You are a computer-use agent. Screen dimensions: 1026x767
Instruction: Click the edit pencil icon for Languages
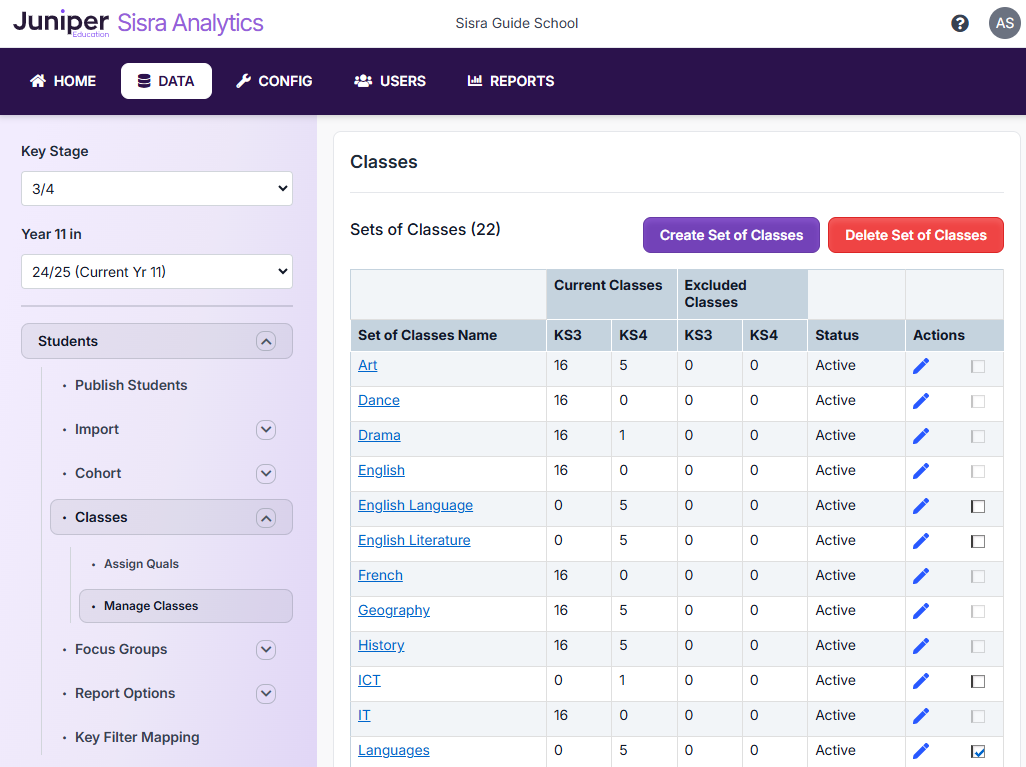(920, 750)
